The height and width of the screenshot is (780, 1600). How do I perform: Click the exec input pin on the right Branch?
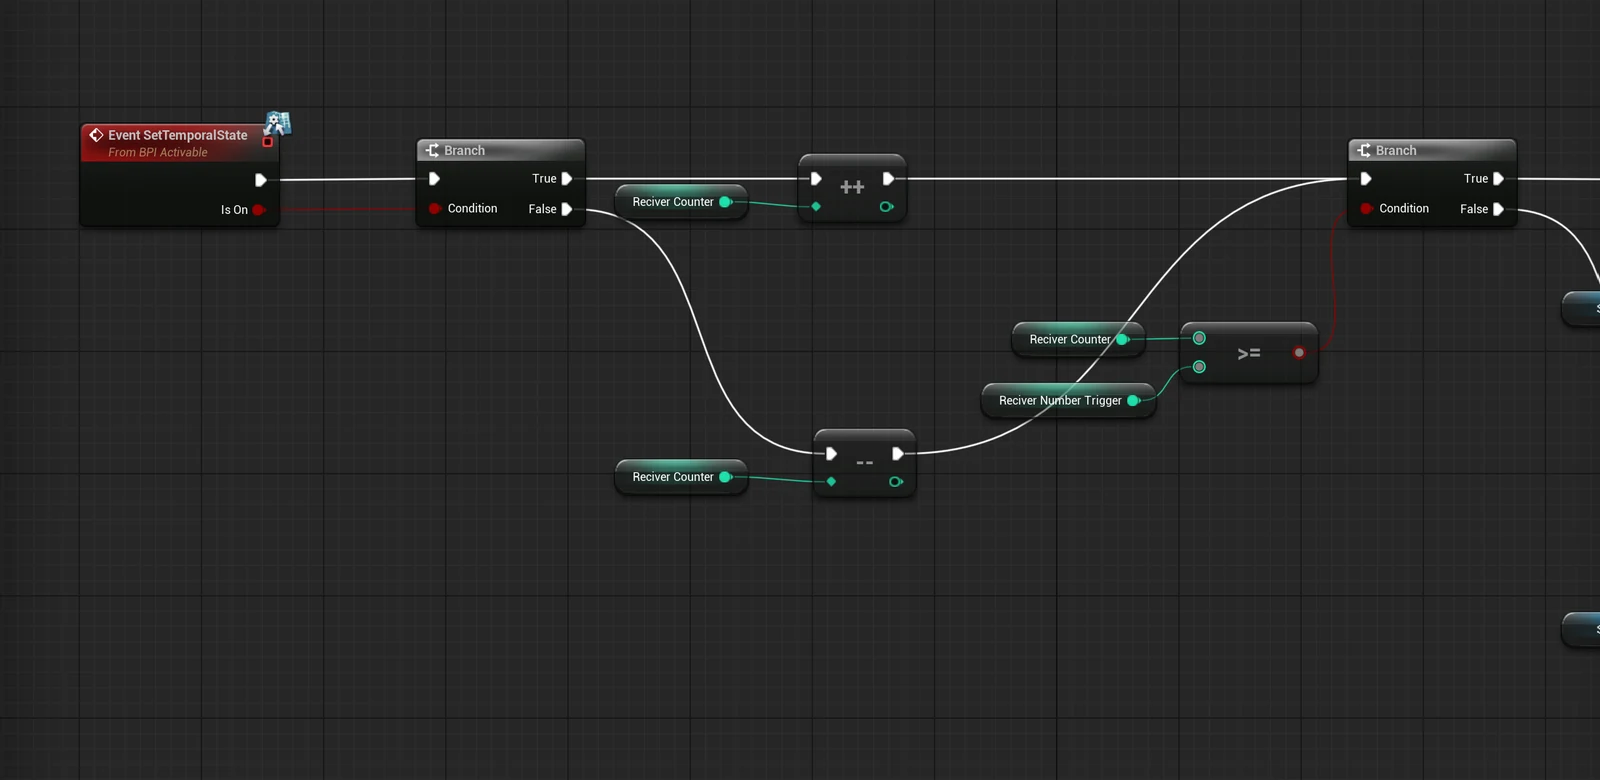point(1366,179)
